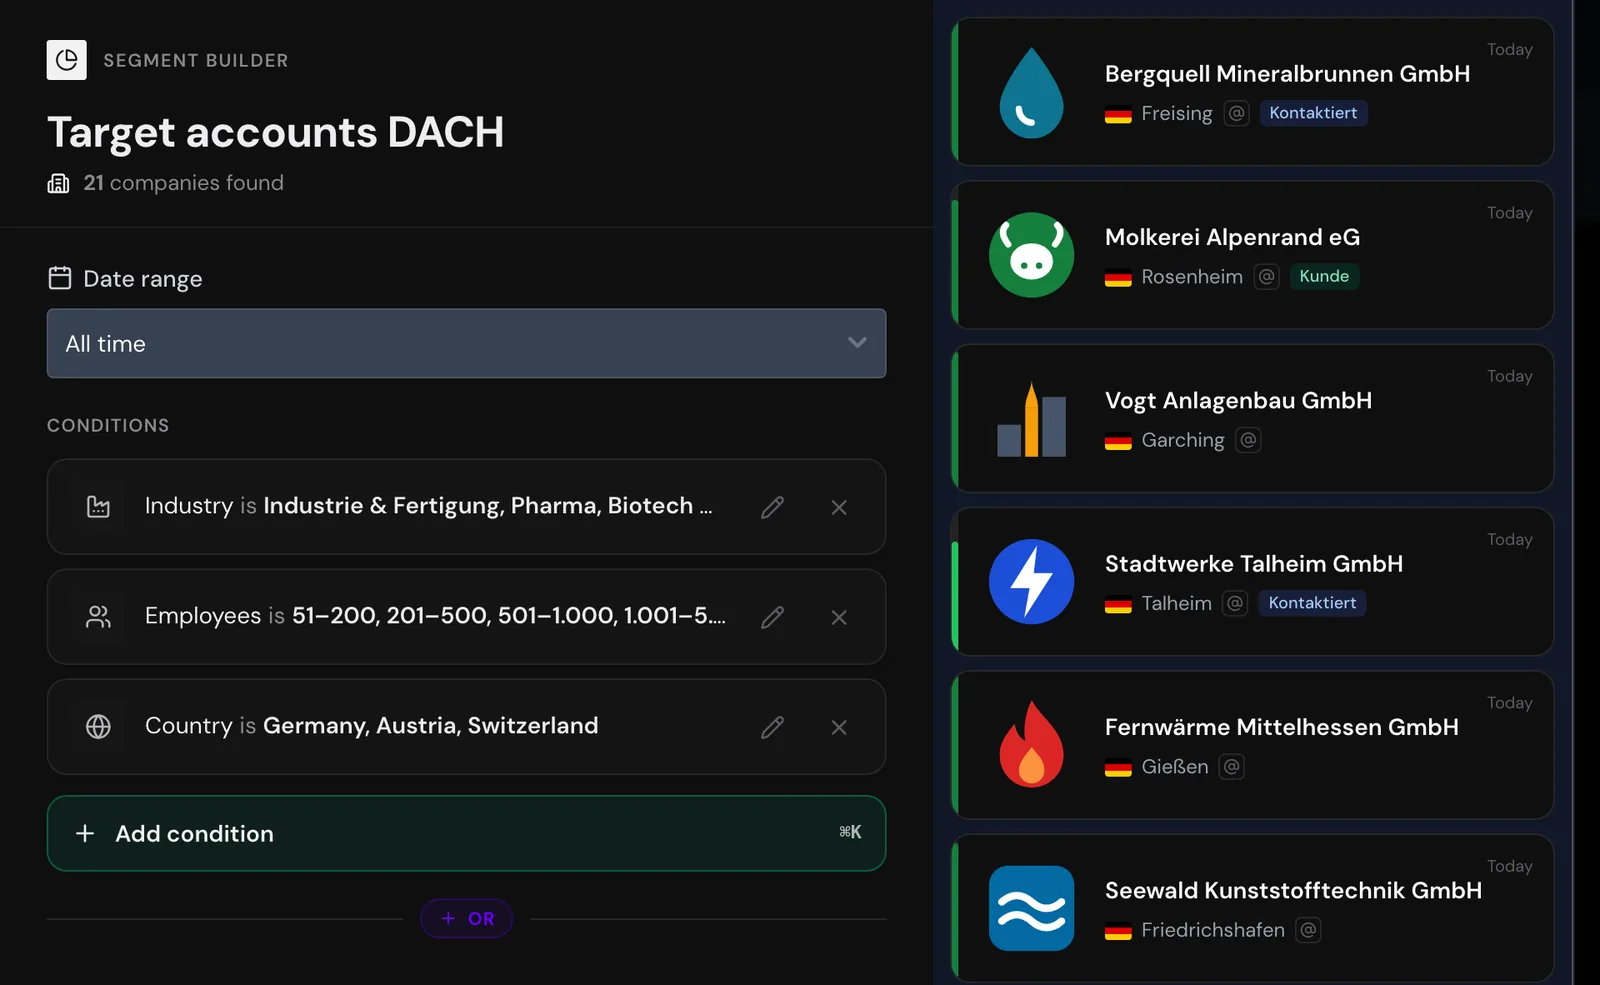
Task: Add an OR condition group
Action: point(466,918)
